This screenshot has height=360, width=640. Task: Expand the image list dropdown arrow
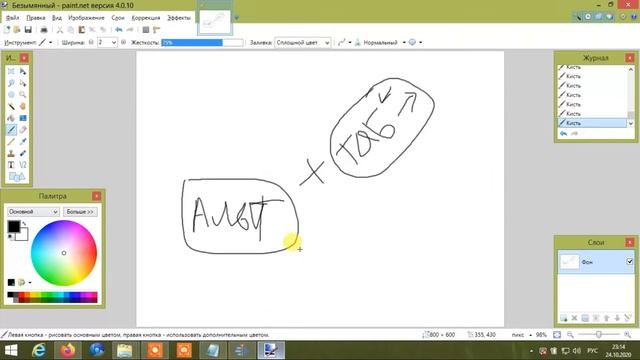[x=236, y=18]
